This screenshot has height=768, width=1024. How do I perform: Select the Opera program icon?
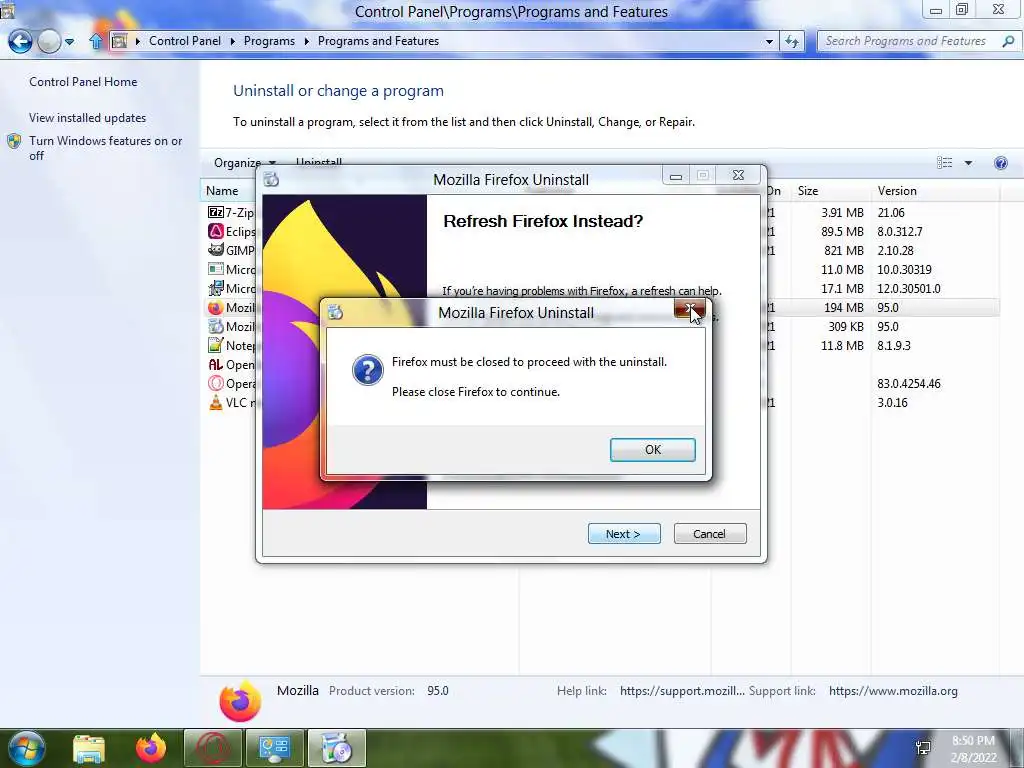point(216,383)
